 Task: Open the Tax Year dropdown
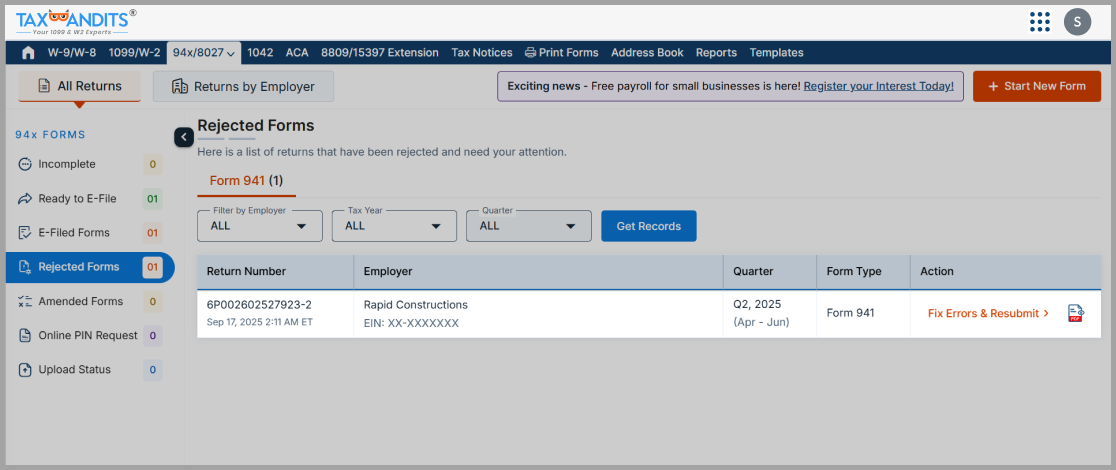[394, 226]
